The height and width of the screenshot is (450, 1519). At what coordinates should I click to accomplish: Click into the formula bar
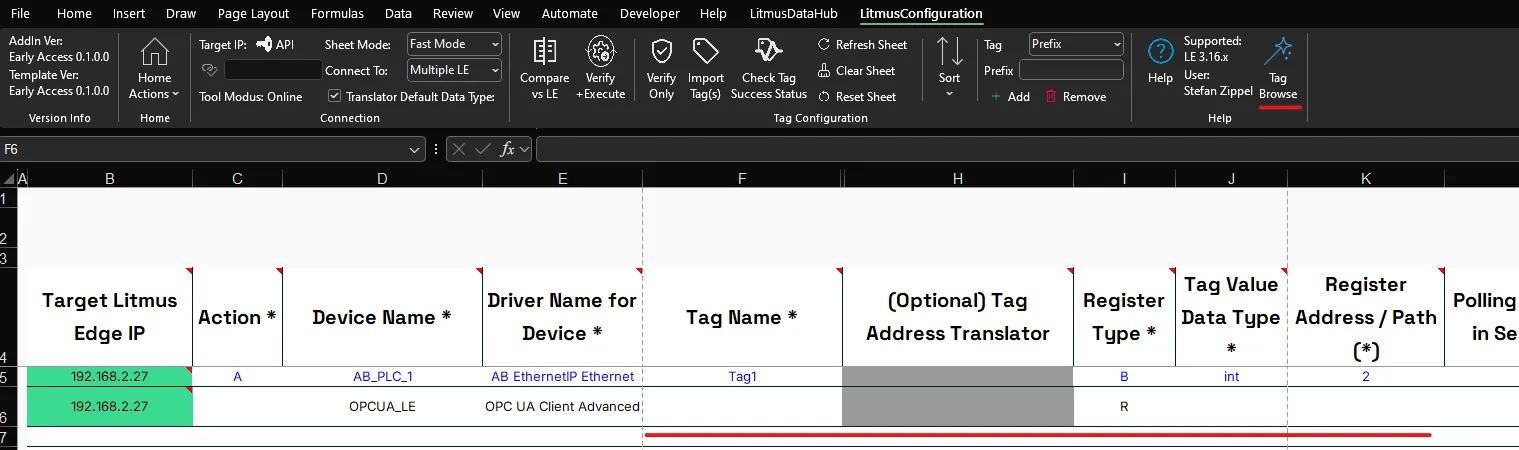point(1027,149)
